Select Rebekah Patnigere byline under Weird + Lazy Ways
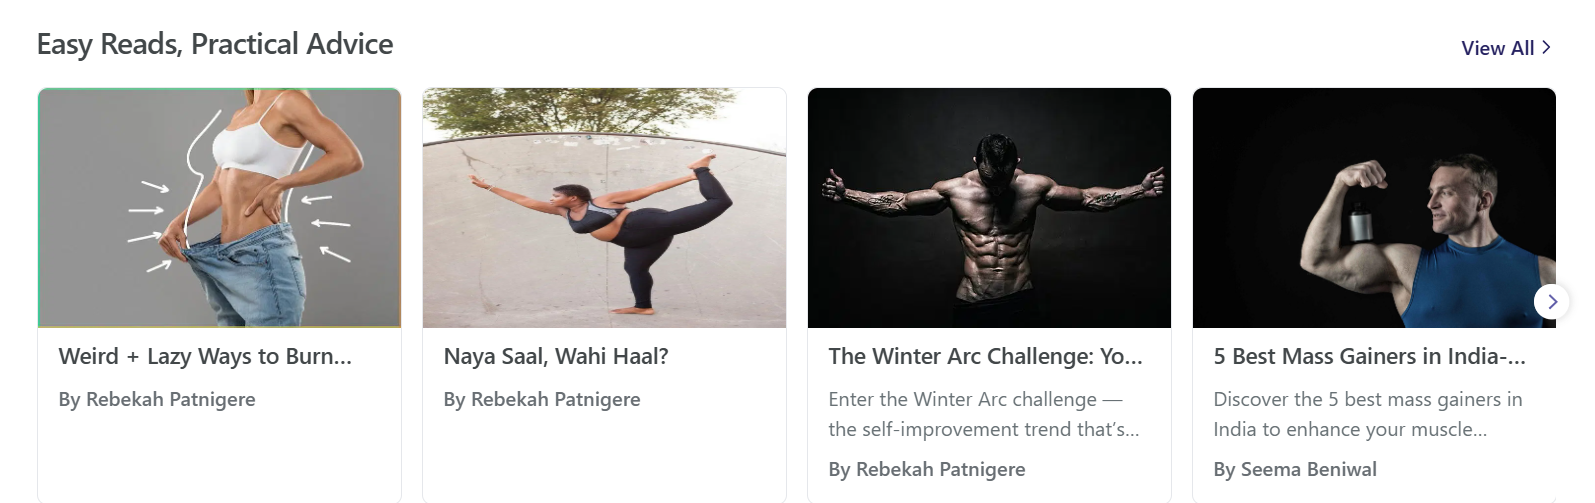This screenshot has height=503, width=1595. [x=157, y=399]
